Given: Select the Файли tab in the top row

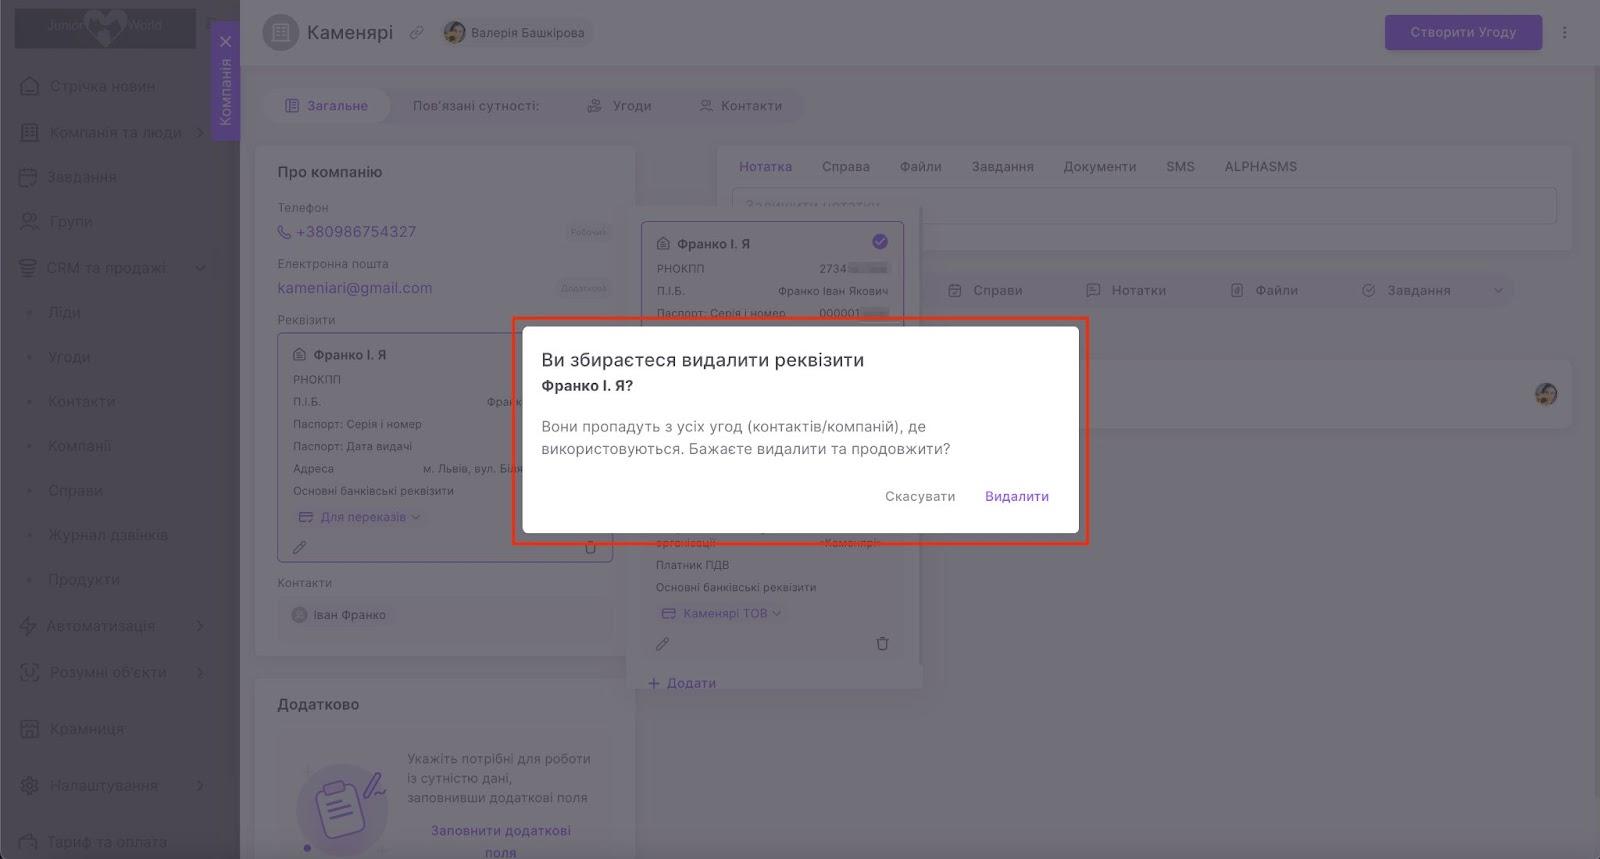Looking at the screenshot, I should (x=921, y=167).
